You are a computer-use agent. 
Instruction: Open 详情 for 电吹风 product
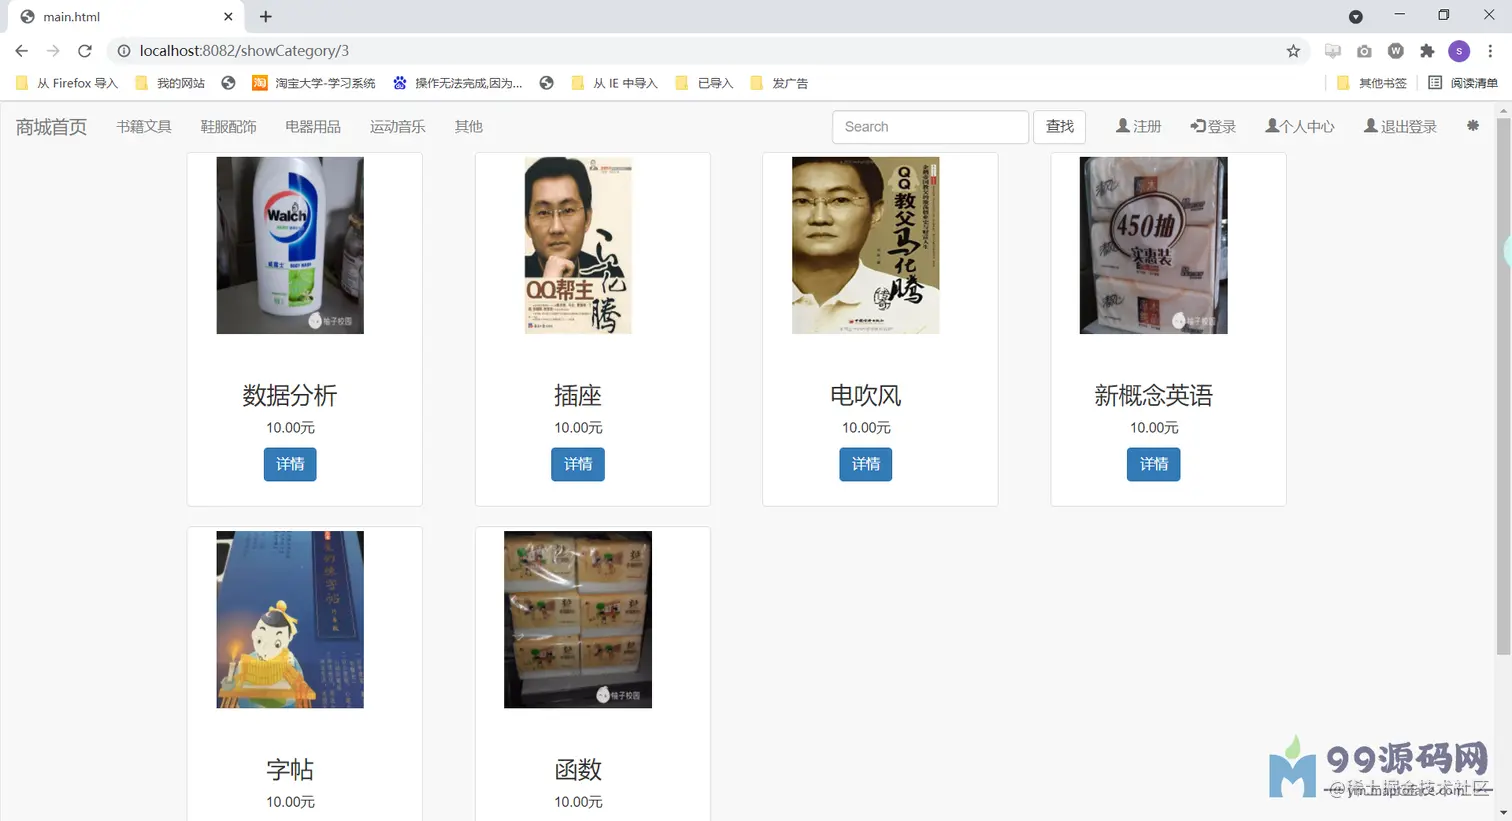click(x=866, y=464)
